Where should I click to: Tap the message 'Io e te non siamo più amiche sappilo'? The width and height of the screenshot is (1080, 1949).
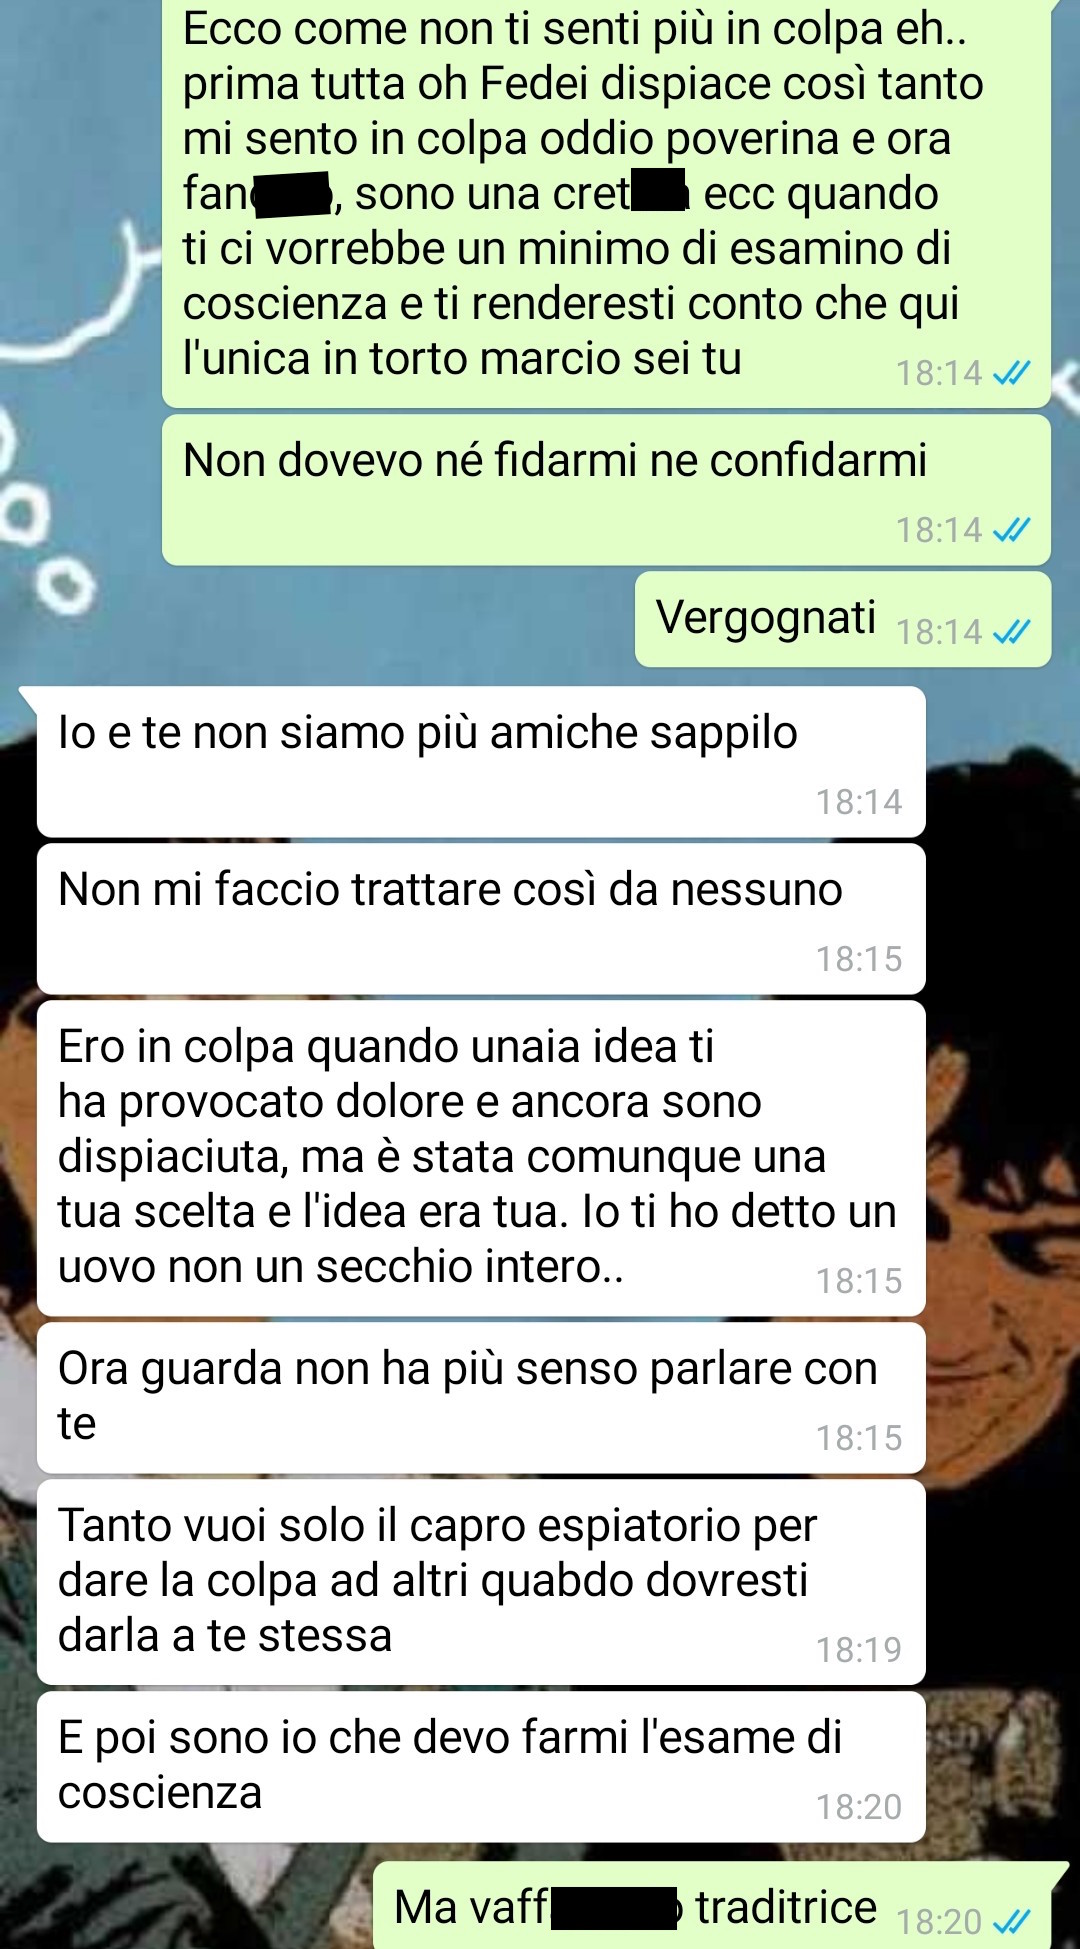point(481,761)
